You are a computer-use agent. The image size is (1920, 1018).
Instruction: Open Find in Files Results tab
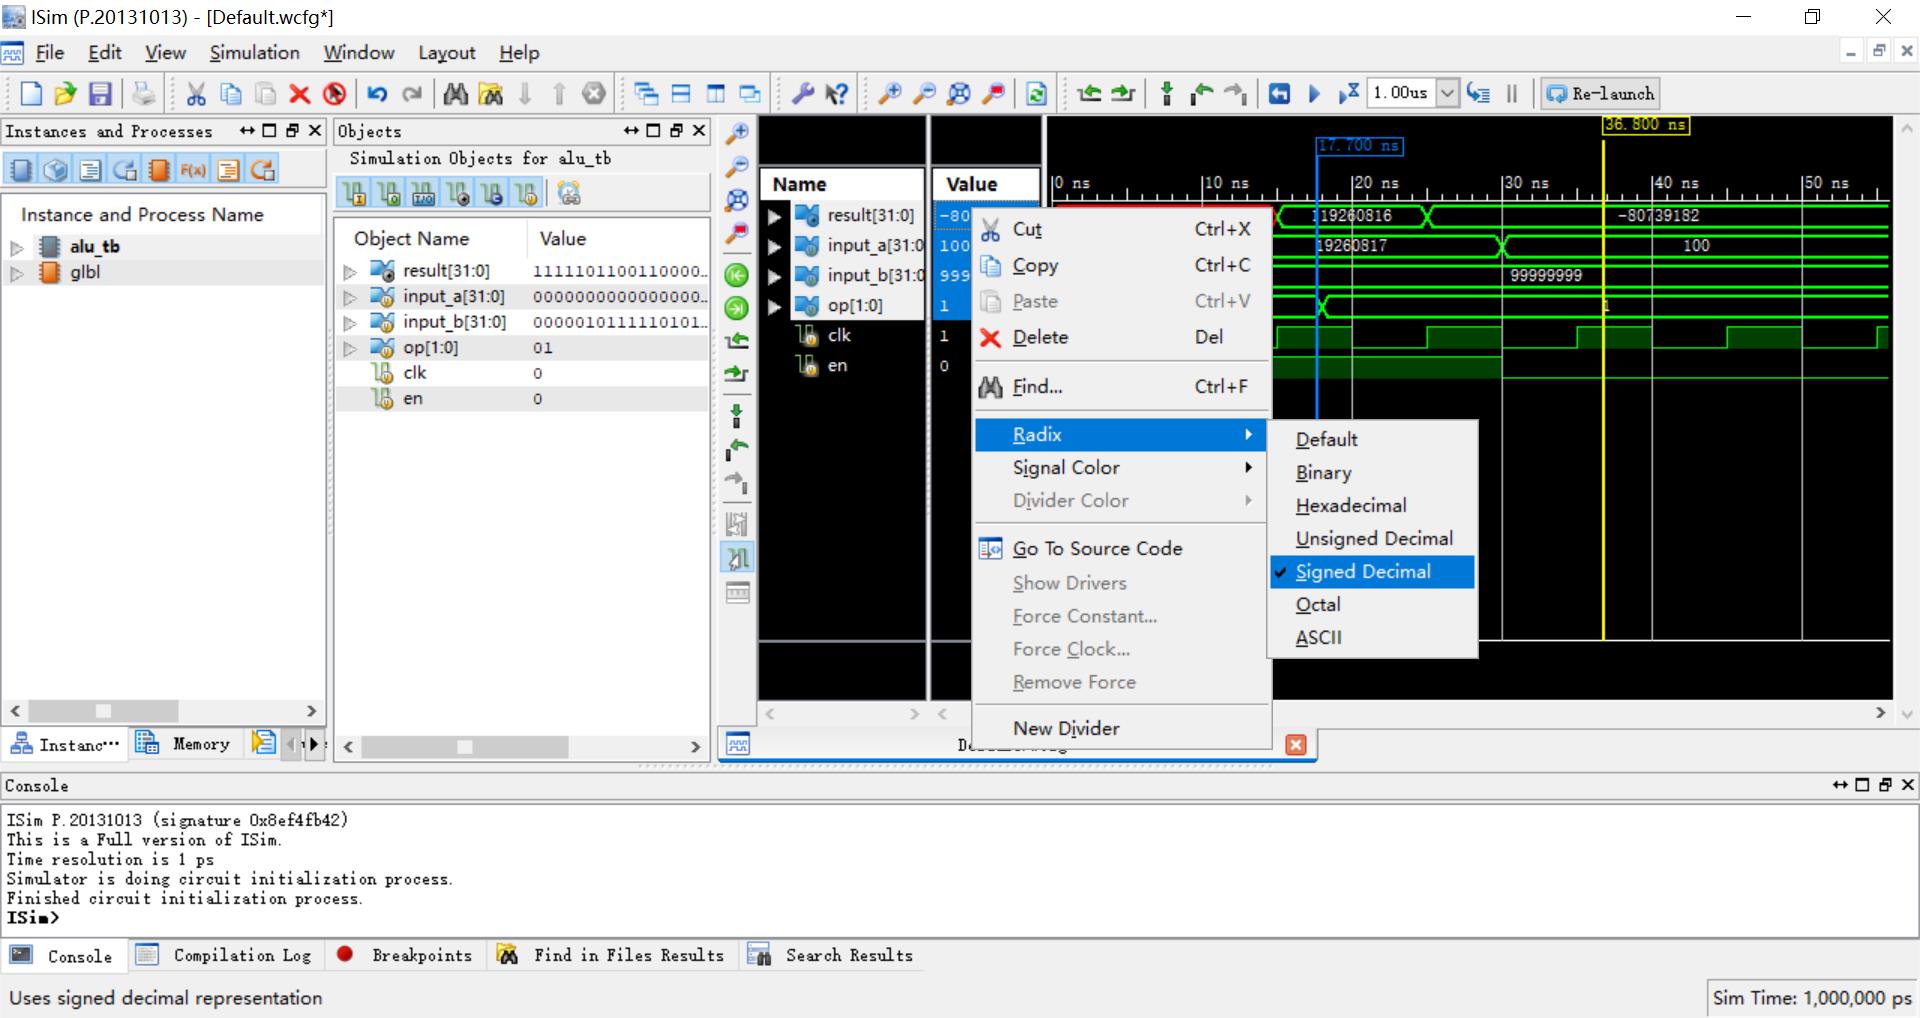point(611,955)
